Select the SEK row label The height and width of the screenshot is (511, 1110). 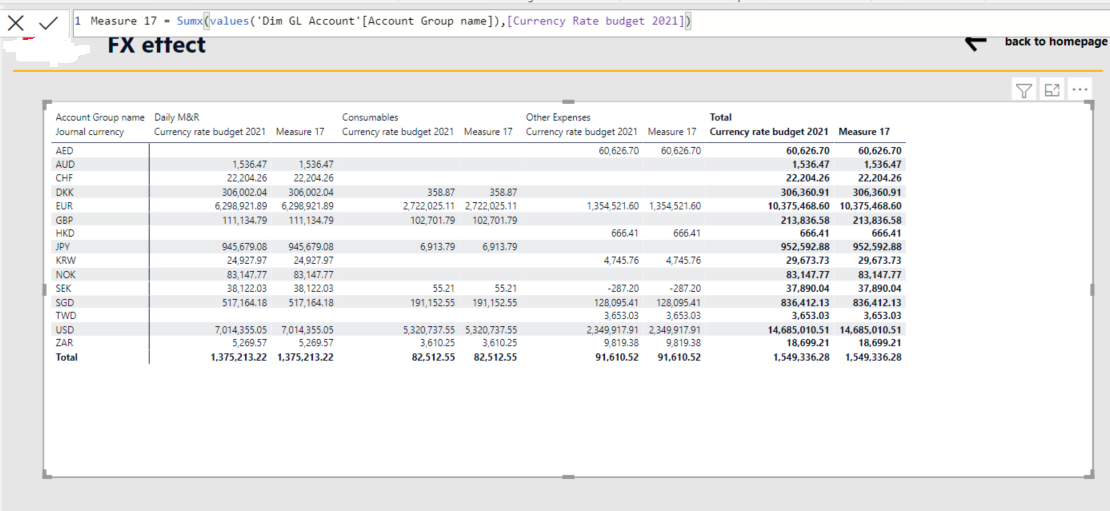pyautogui.click(x=64, y=288)
